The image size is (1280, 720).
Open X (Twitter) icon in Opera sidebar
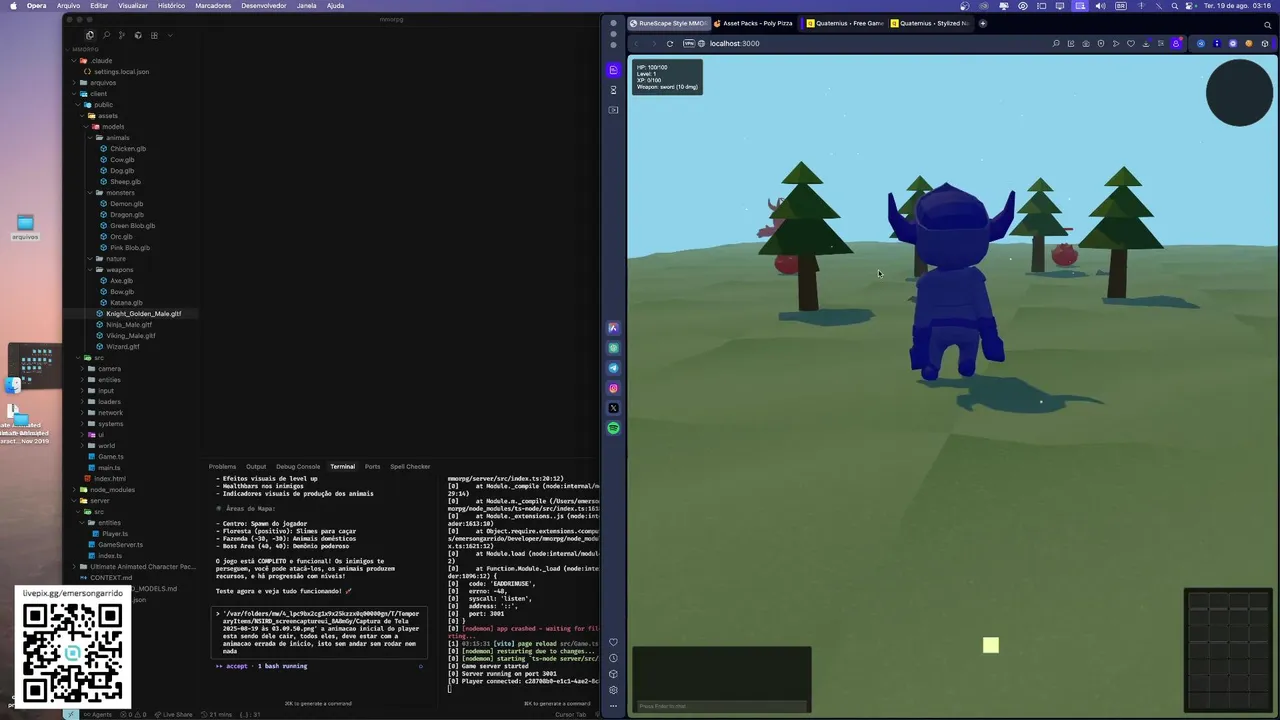(613, 408)
